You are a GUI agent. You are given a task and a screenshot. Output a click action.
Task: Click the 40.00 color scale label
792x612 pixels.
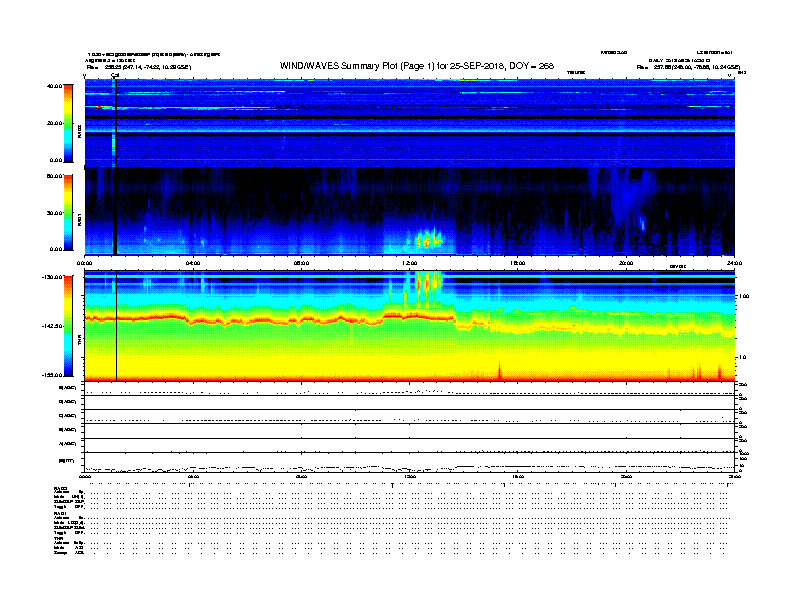55,86
